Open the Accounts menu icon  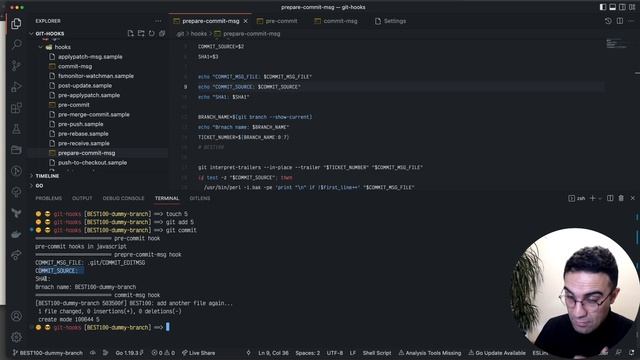pos(16,316)
